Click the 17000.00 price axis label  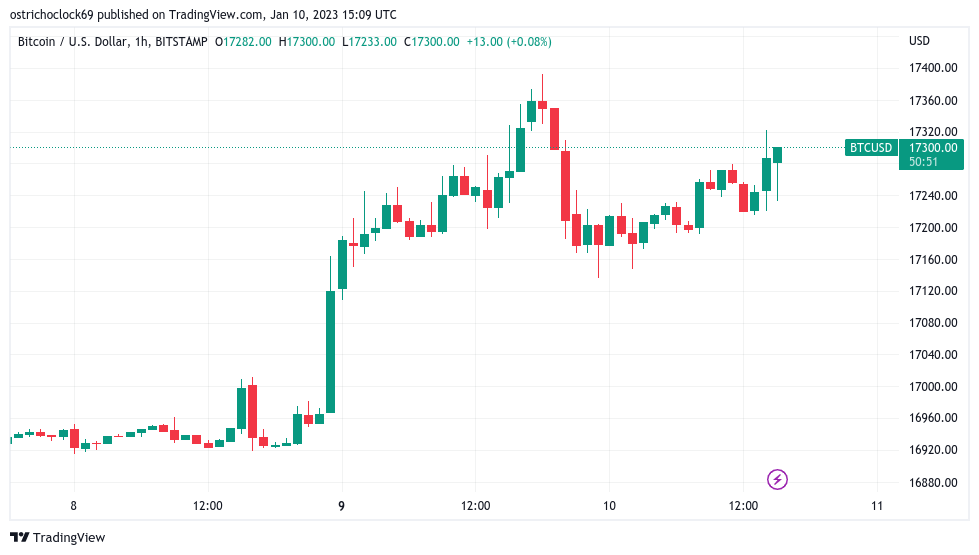pyautogui.click(x=933, y=386)
